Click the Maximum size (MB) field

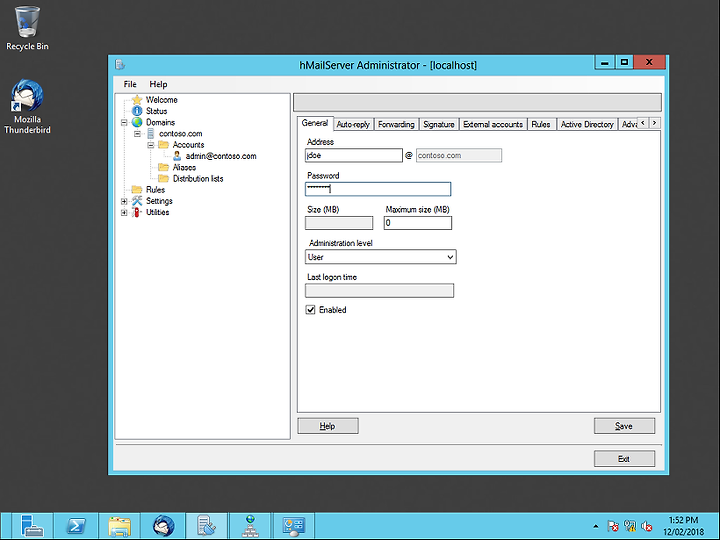pos(418,223)
